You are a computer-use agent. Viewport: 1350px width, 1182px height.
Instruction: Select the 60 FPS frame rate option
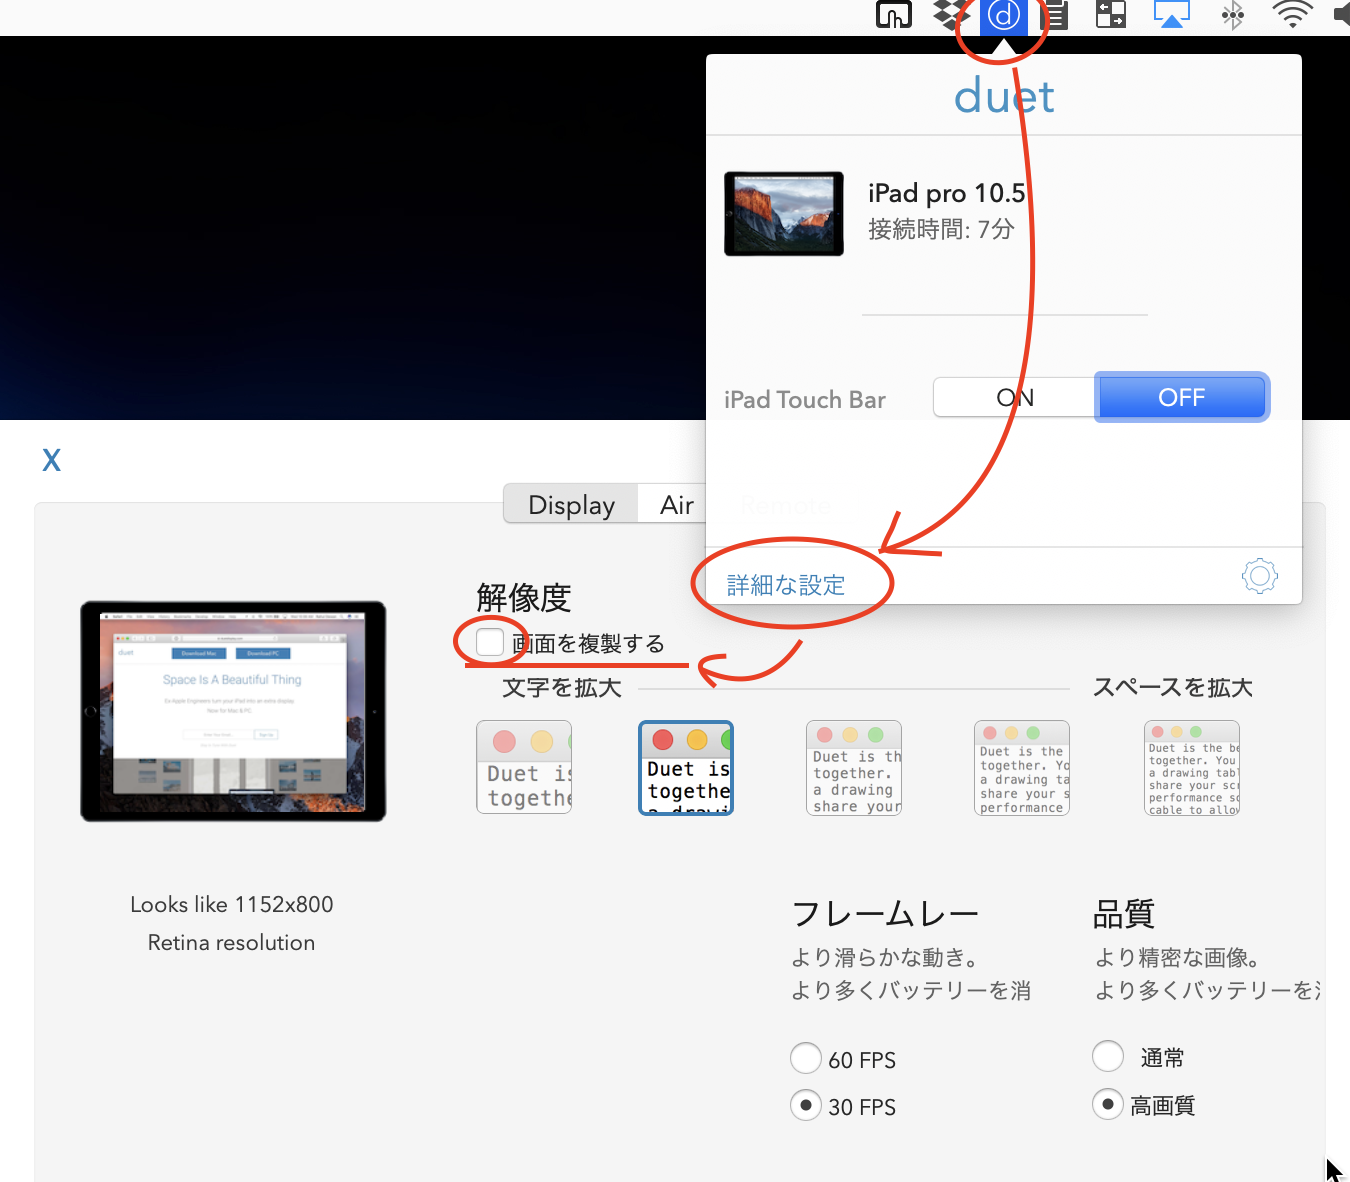tap(806, 1058)
